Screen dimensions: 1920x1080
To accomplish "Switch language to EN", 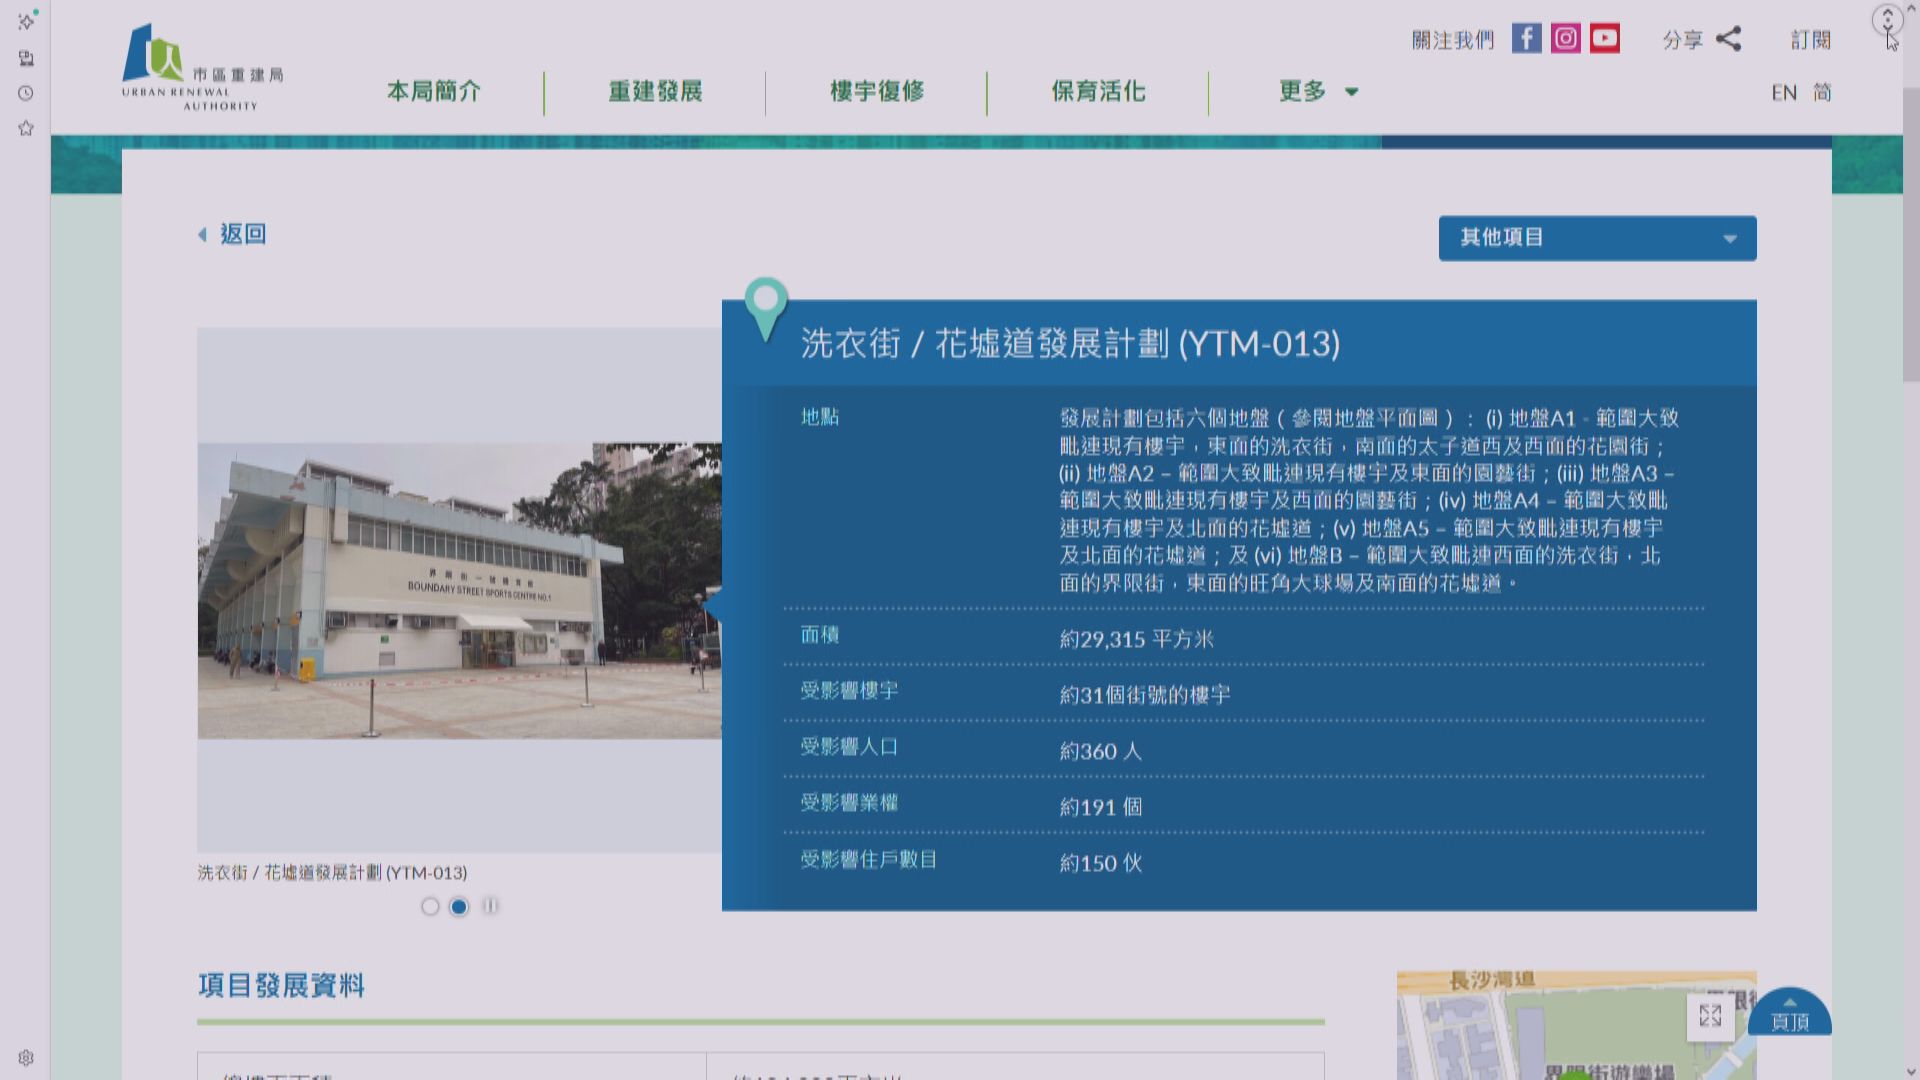I will click(x=1784, y=93).
